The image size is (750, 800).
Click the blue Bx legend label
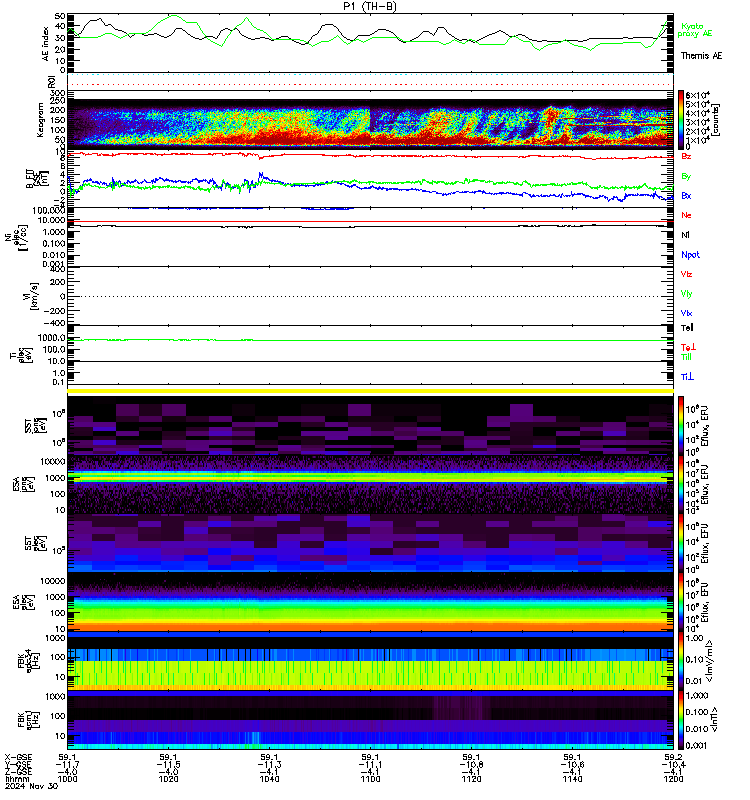pyautogui.click(x=686, y=195)
